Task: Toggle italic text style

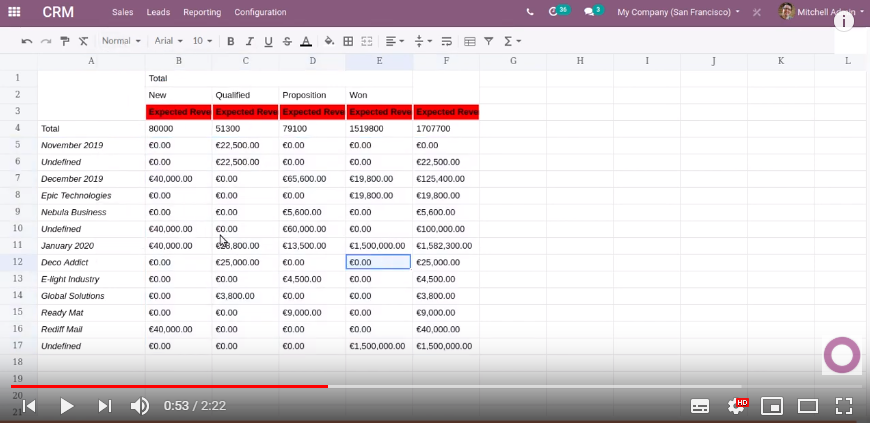Action: click(x=249, y=41)
